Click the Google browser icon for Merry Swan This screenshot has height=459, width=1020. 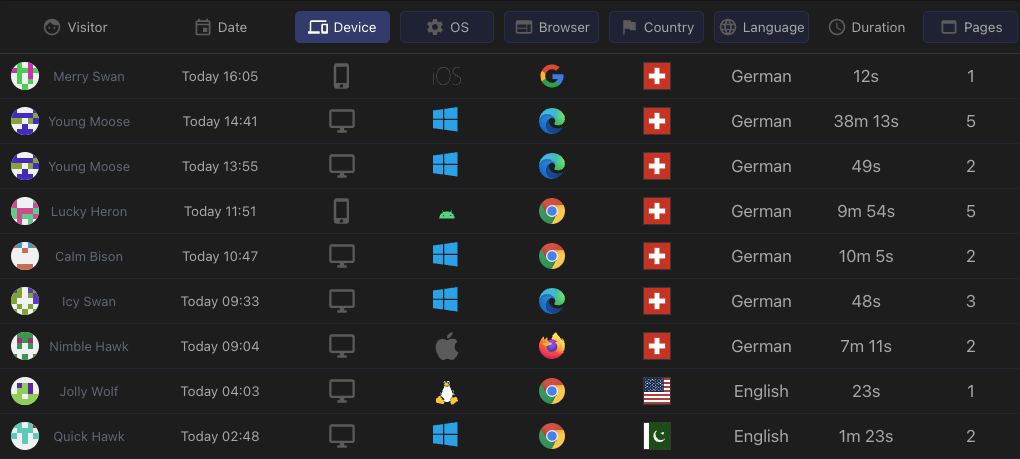[x=552, y=76]
